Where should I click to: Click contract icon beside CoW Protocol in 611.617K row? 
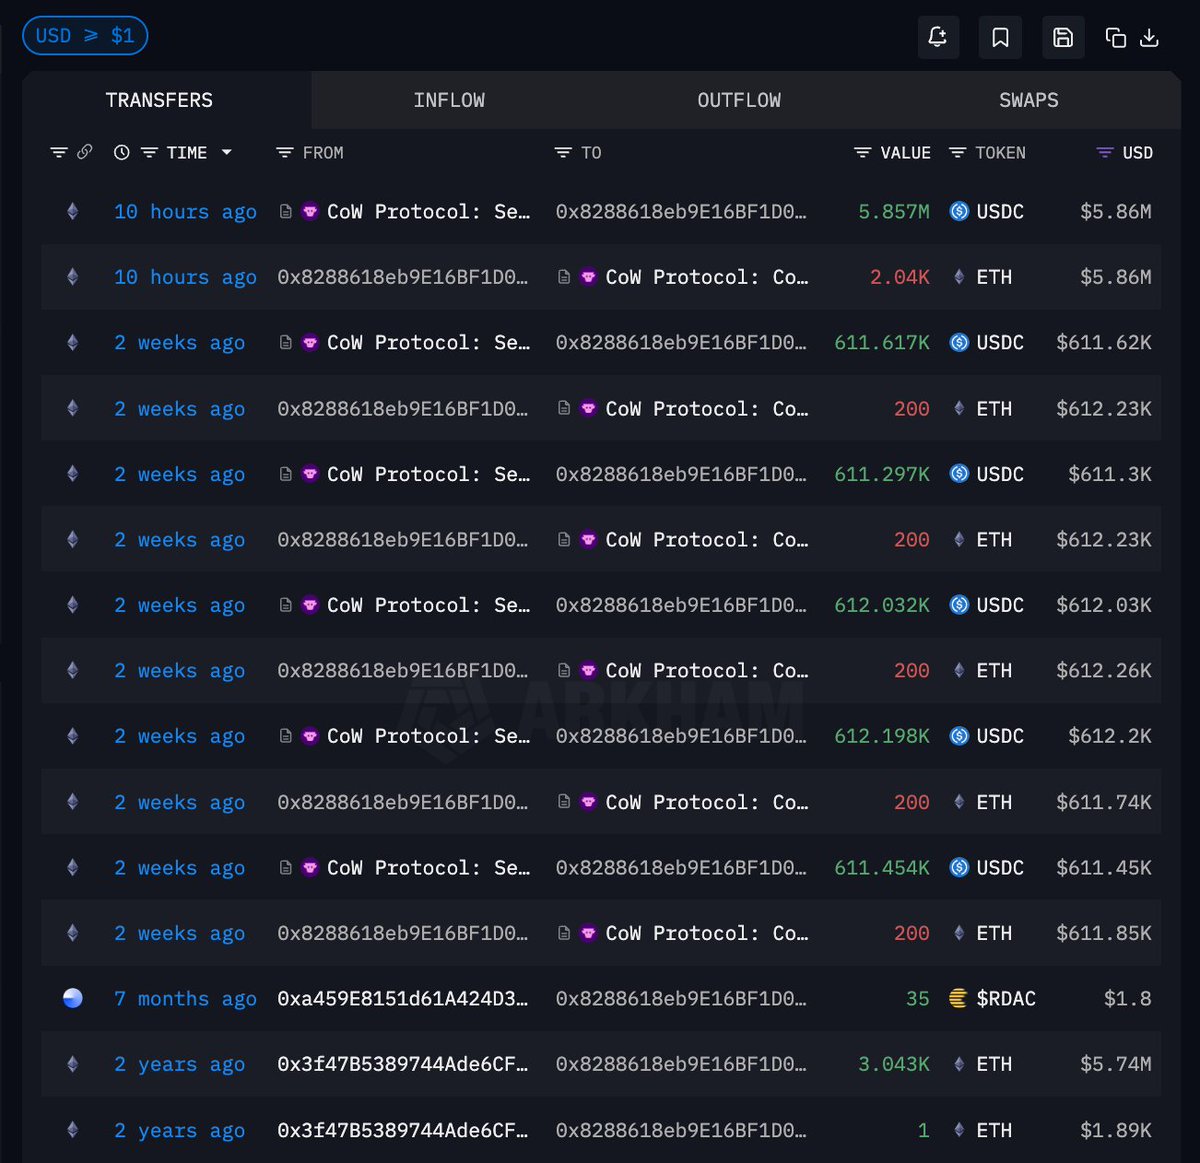click(x=286, y=343)
